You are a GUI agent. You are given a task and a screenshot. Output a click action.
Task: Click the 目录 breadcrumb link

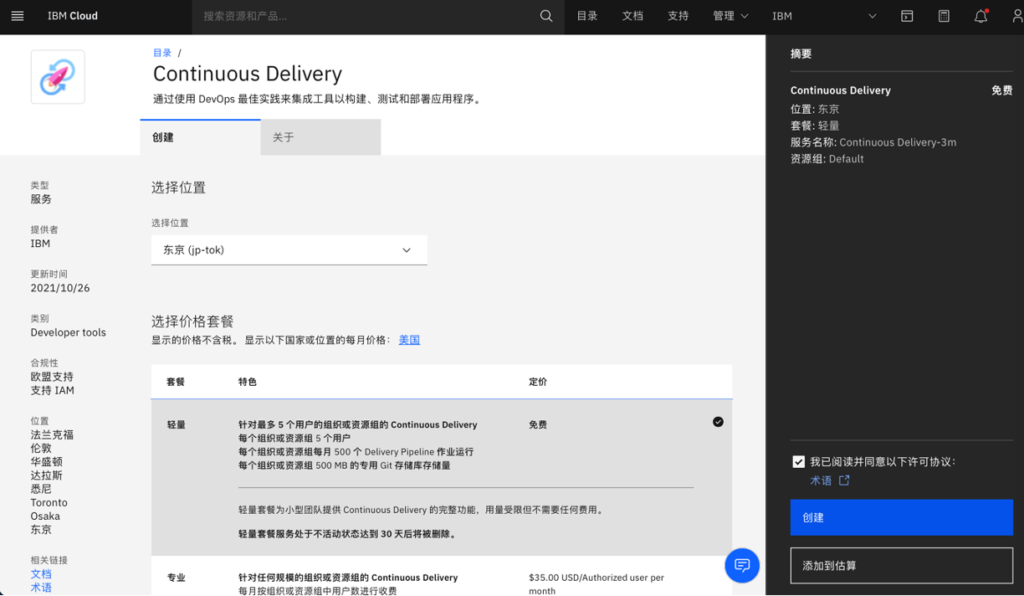pos(162,53)
